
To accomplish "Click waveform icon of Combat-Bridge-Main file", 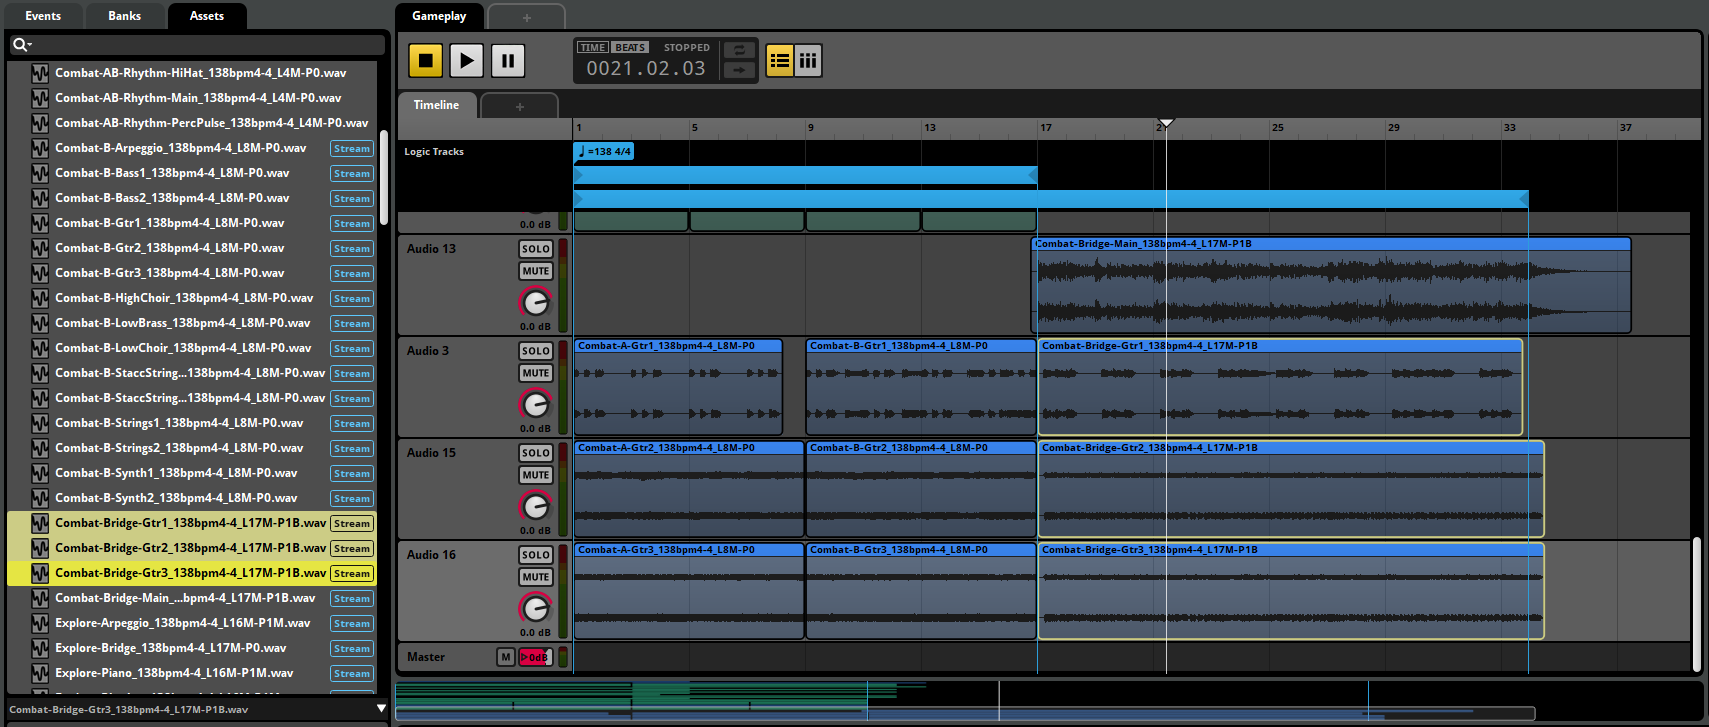I will [x=40, y=598].
